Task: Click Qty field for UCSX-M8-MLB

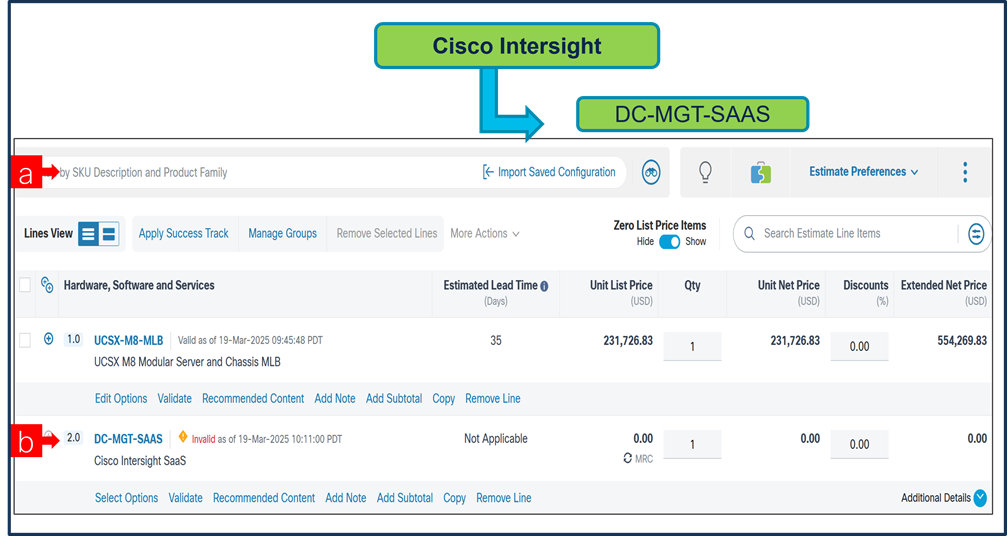Action: click(692, 347)
